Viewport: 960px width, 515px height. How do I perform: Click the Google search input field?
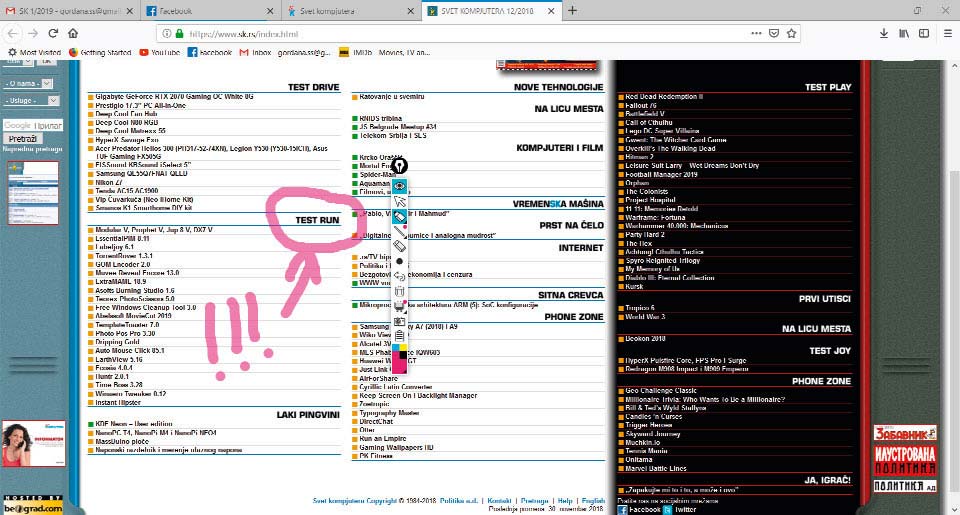(x=32, y=126)
